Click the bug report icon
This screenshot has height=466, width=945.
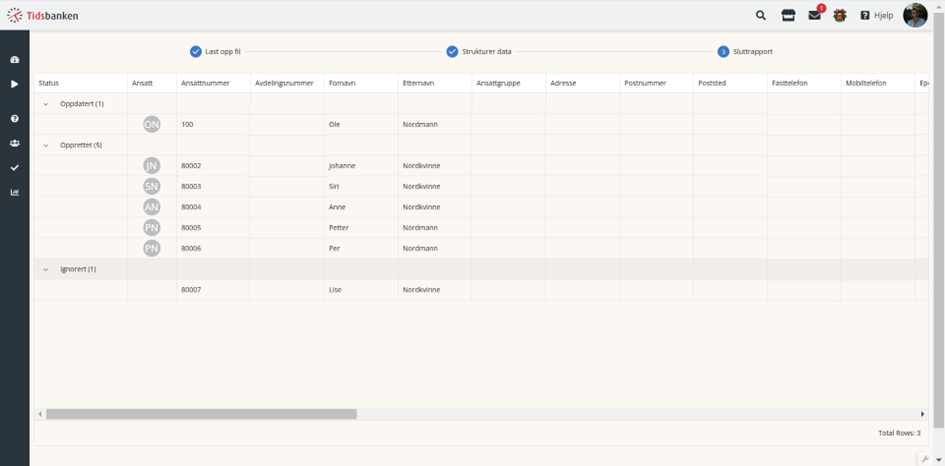click(840, 16)
